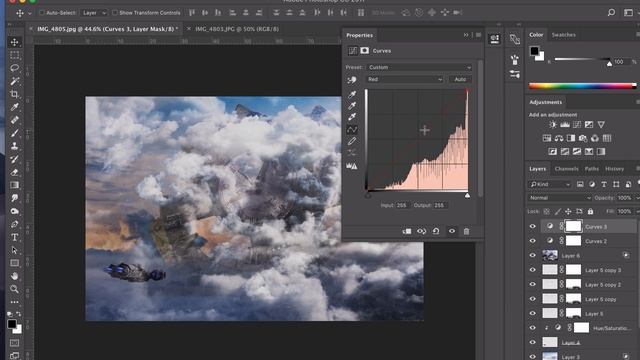Select the draw curve pencil icon
640x360 pixels.
pyautogui.click(x=352, y=141)
